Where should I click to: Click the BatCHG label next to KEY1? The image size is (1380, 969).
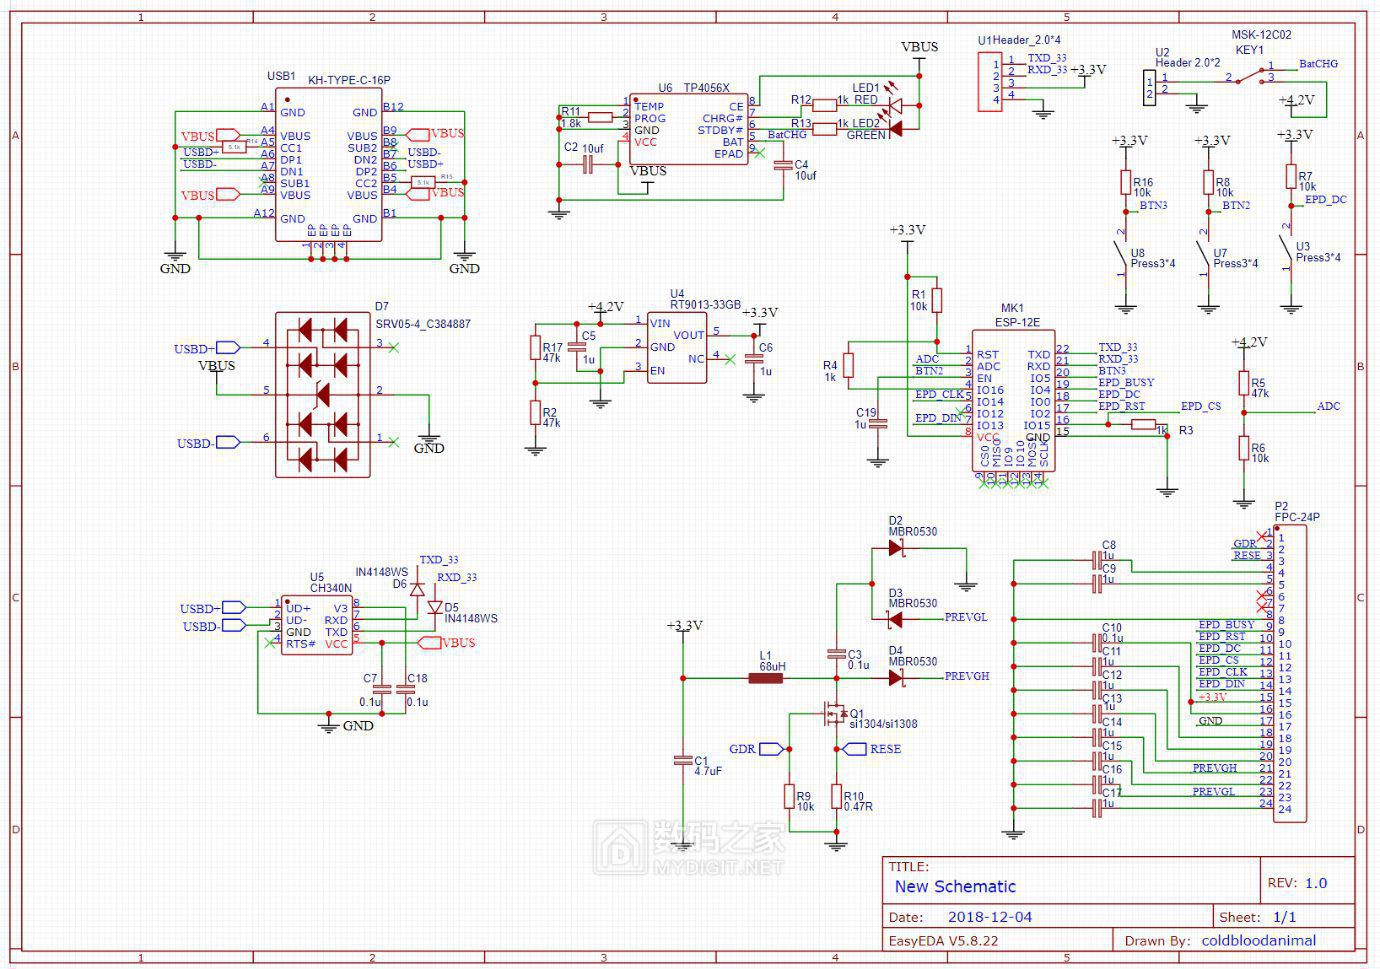point(1318,64)
